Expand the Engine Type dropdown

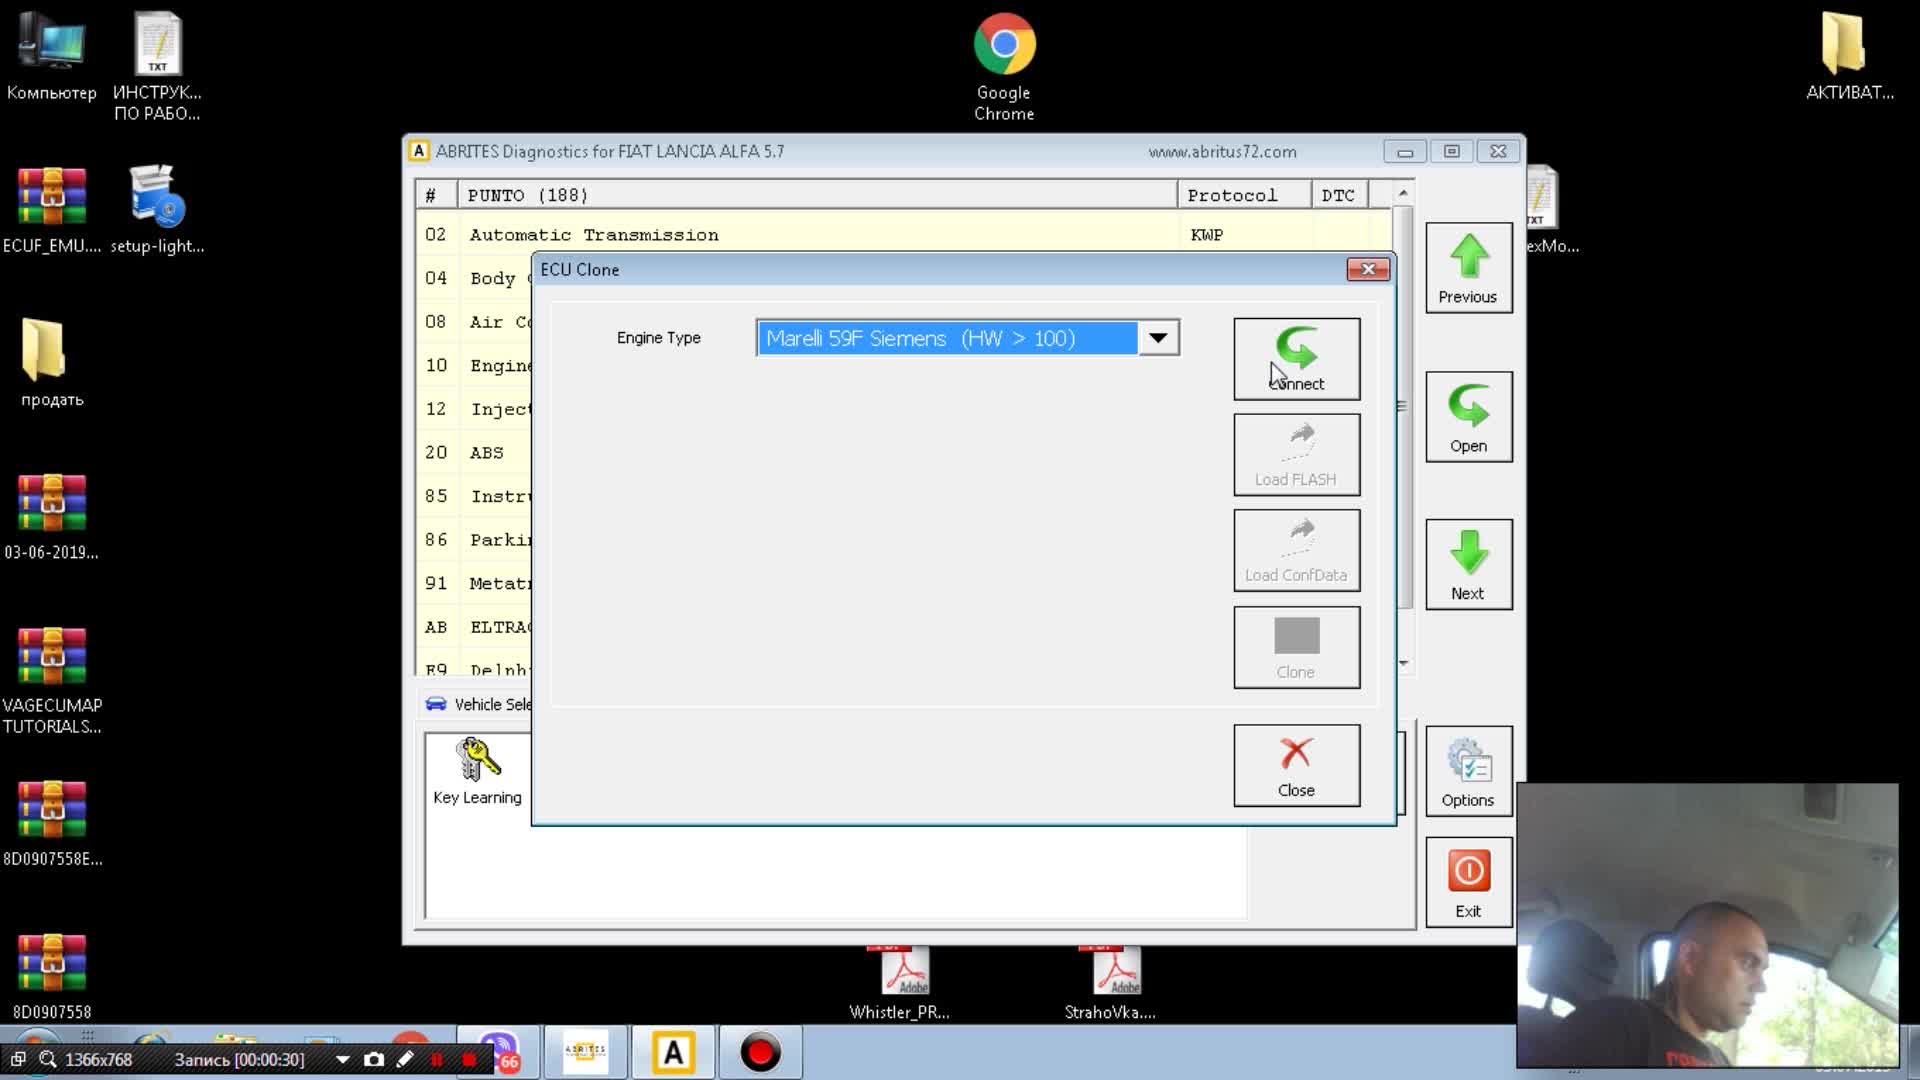click(x=1156, y=338)
